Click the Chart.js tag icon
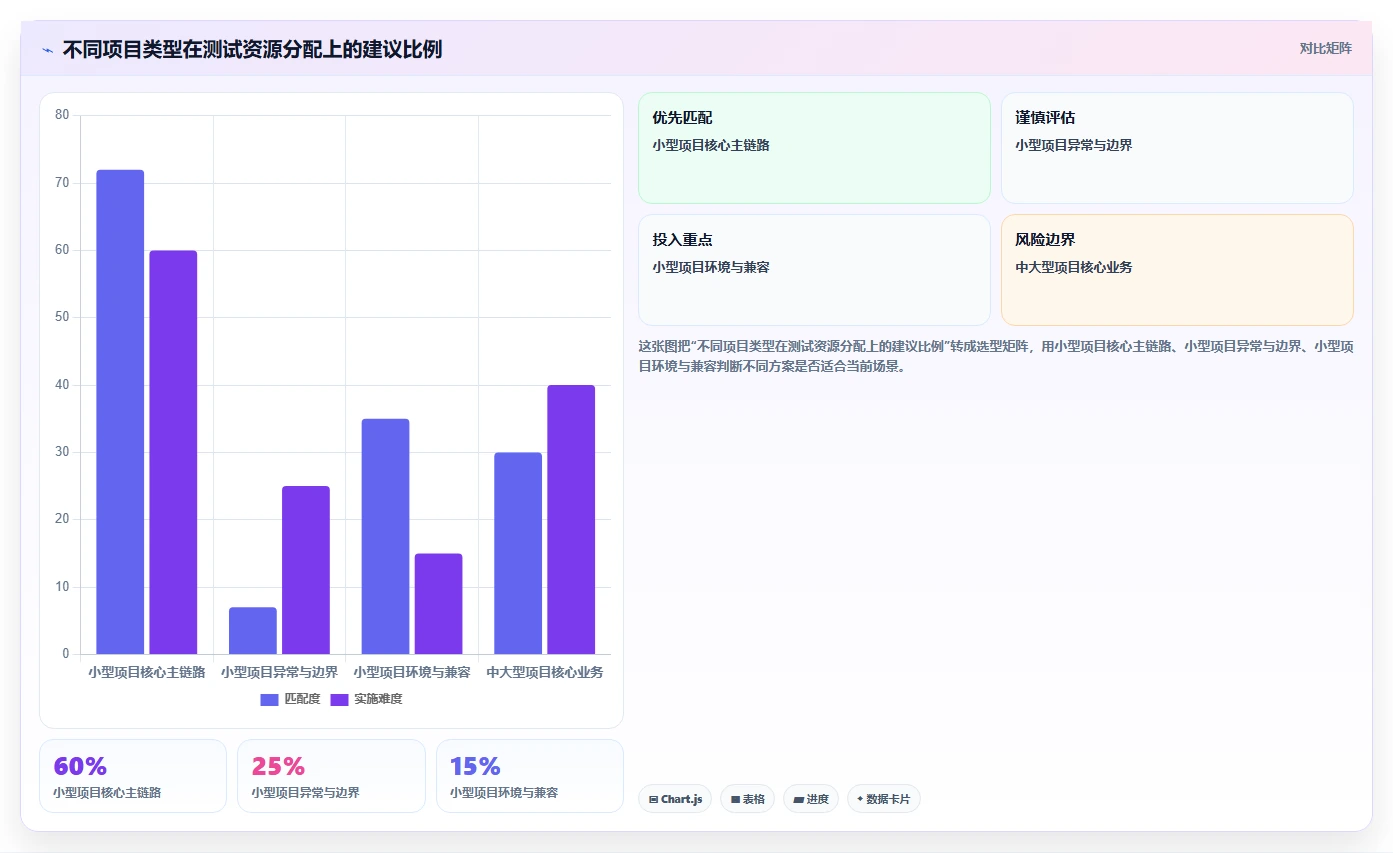Image resolution: width=1393 pixels, height=853 pixels. click(653, 799)
